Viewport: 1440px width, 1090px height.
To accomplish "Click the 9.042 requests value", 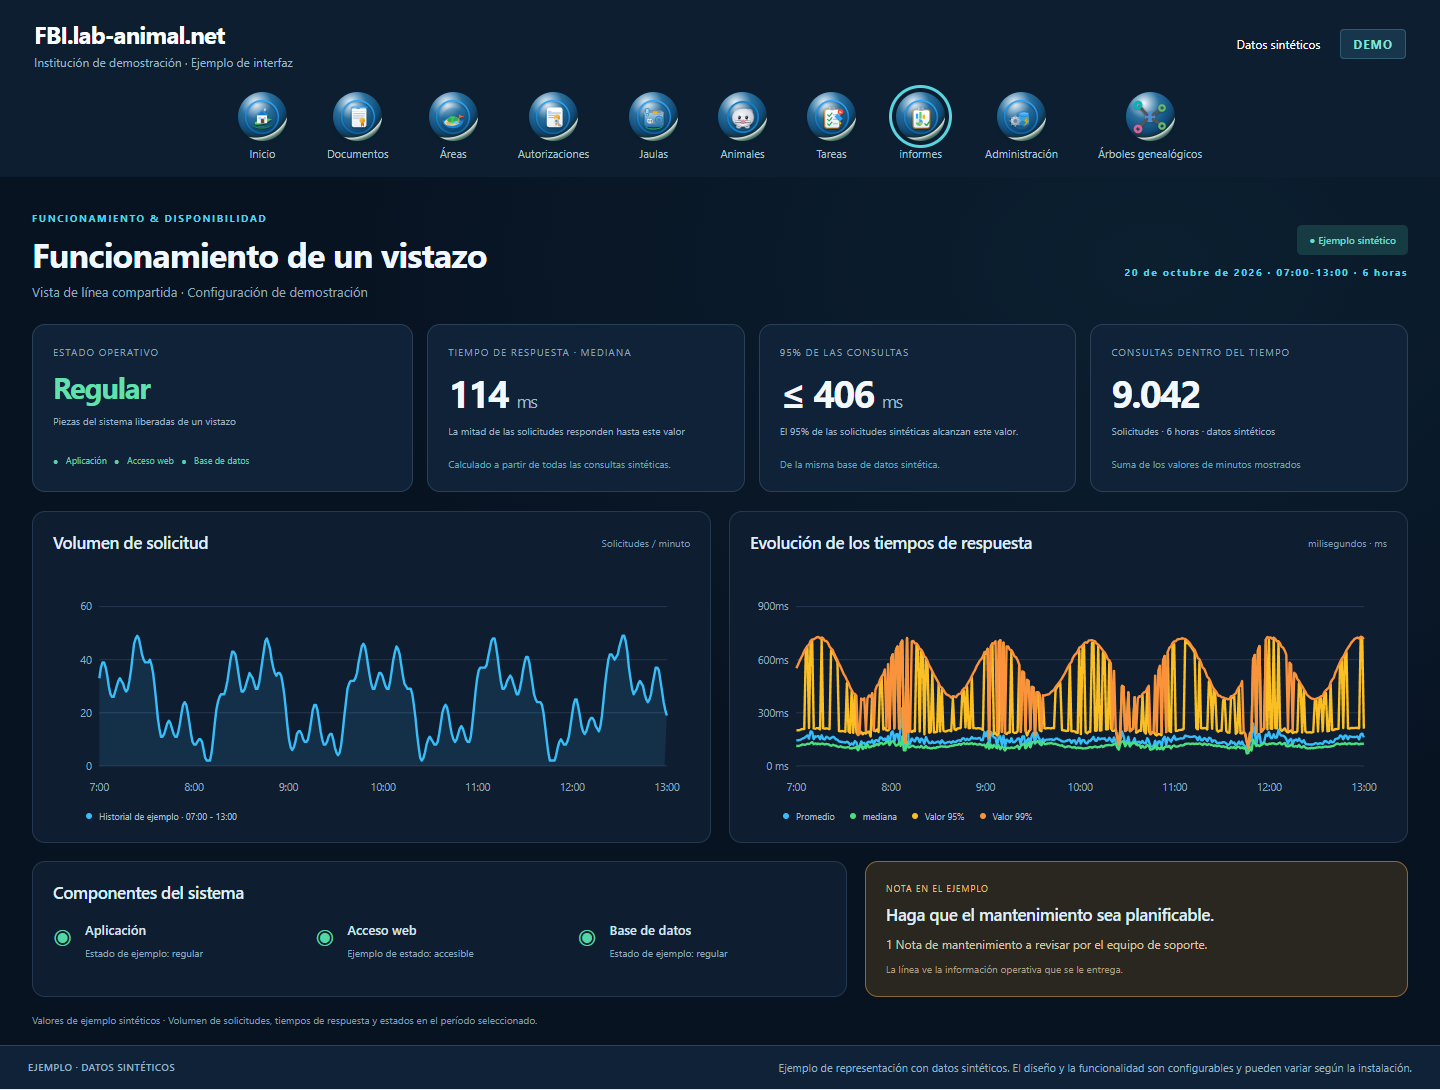I will (x=1155, y=395).
